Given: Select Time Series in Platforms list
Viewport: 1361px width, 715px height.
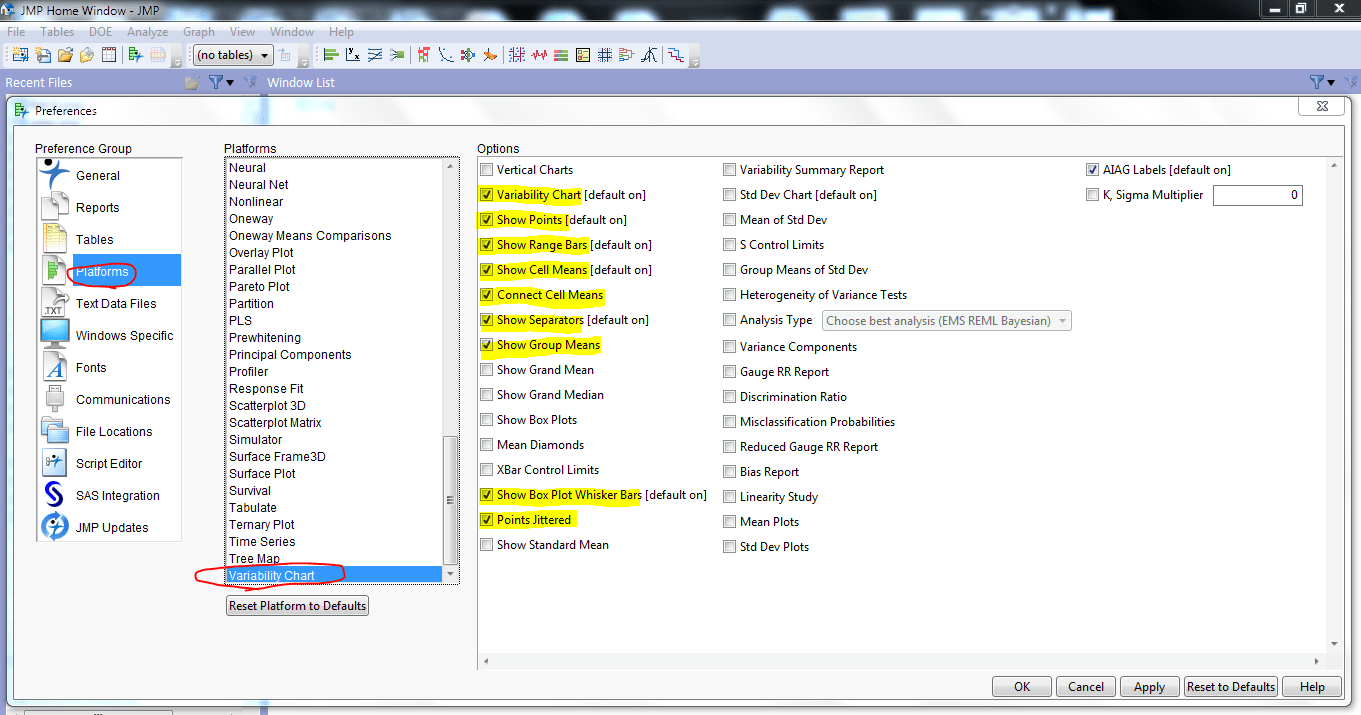Looking at the screenshot, I should tap(334, 542).
